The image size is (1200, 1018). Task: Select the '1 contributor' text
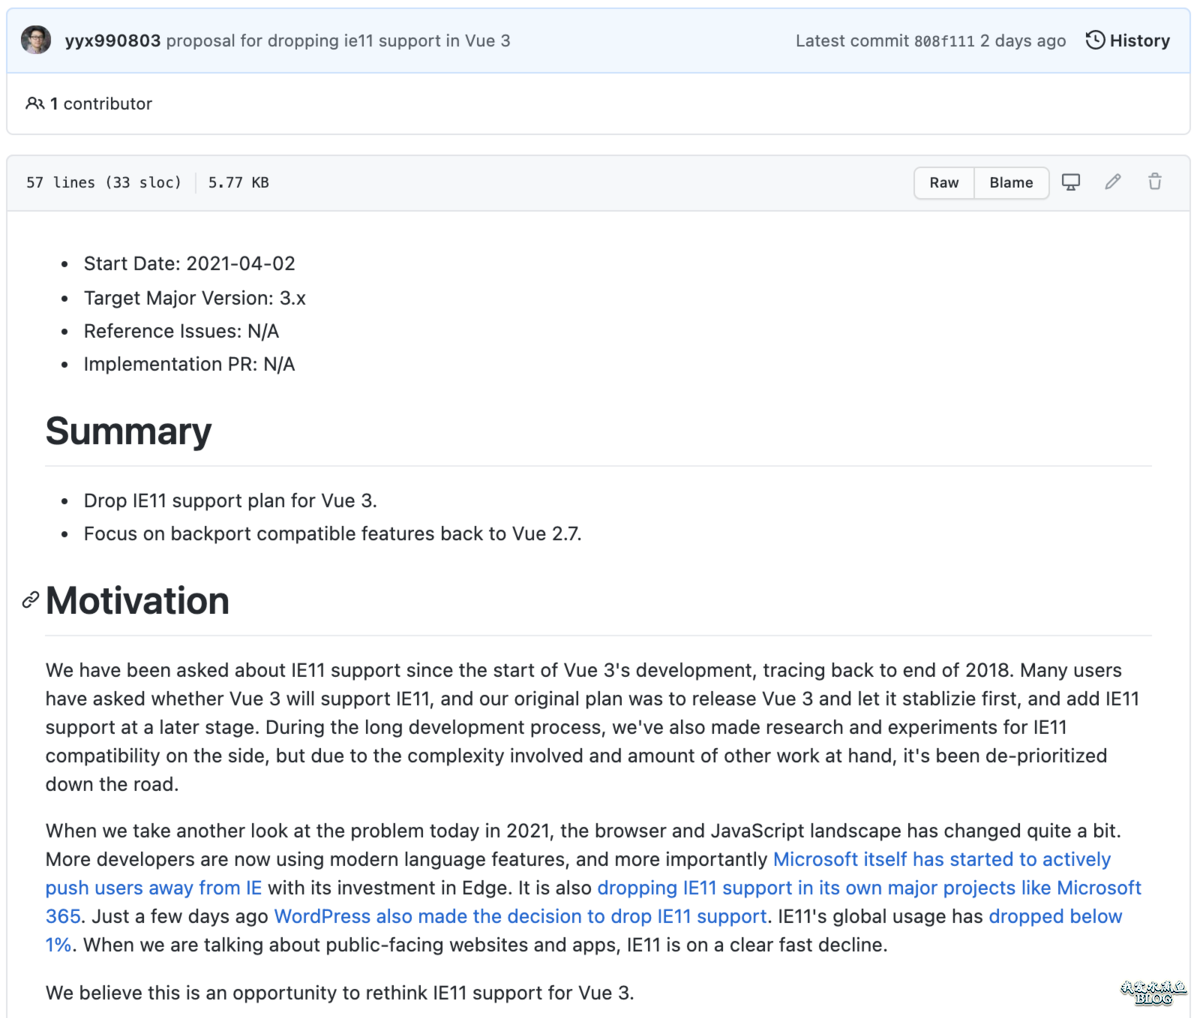pyautogui.click(x=101, y=104)
